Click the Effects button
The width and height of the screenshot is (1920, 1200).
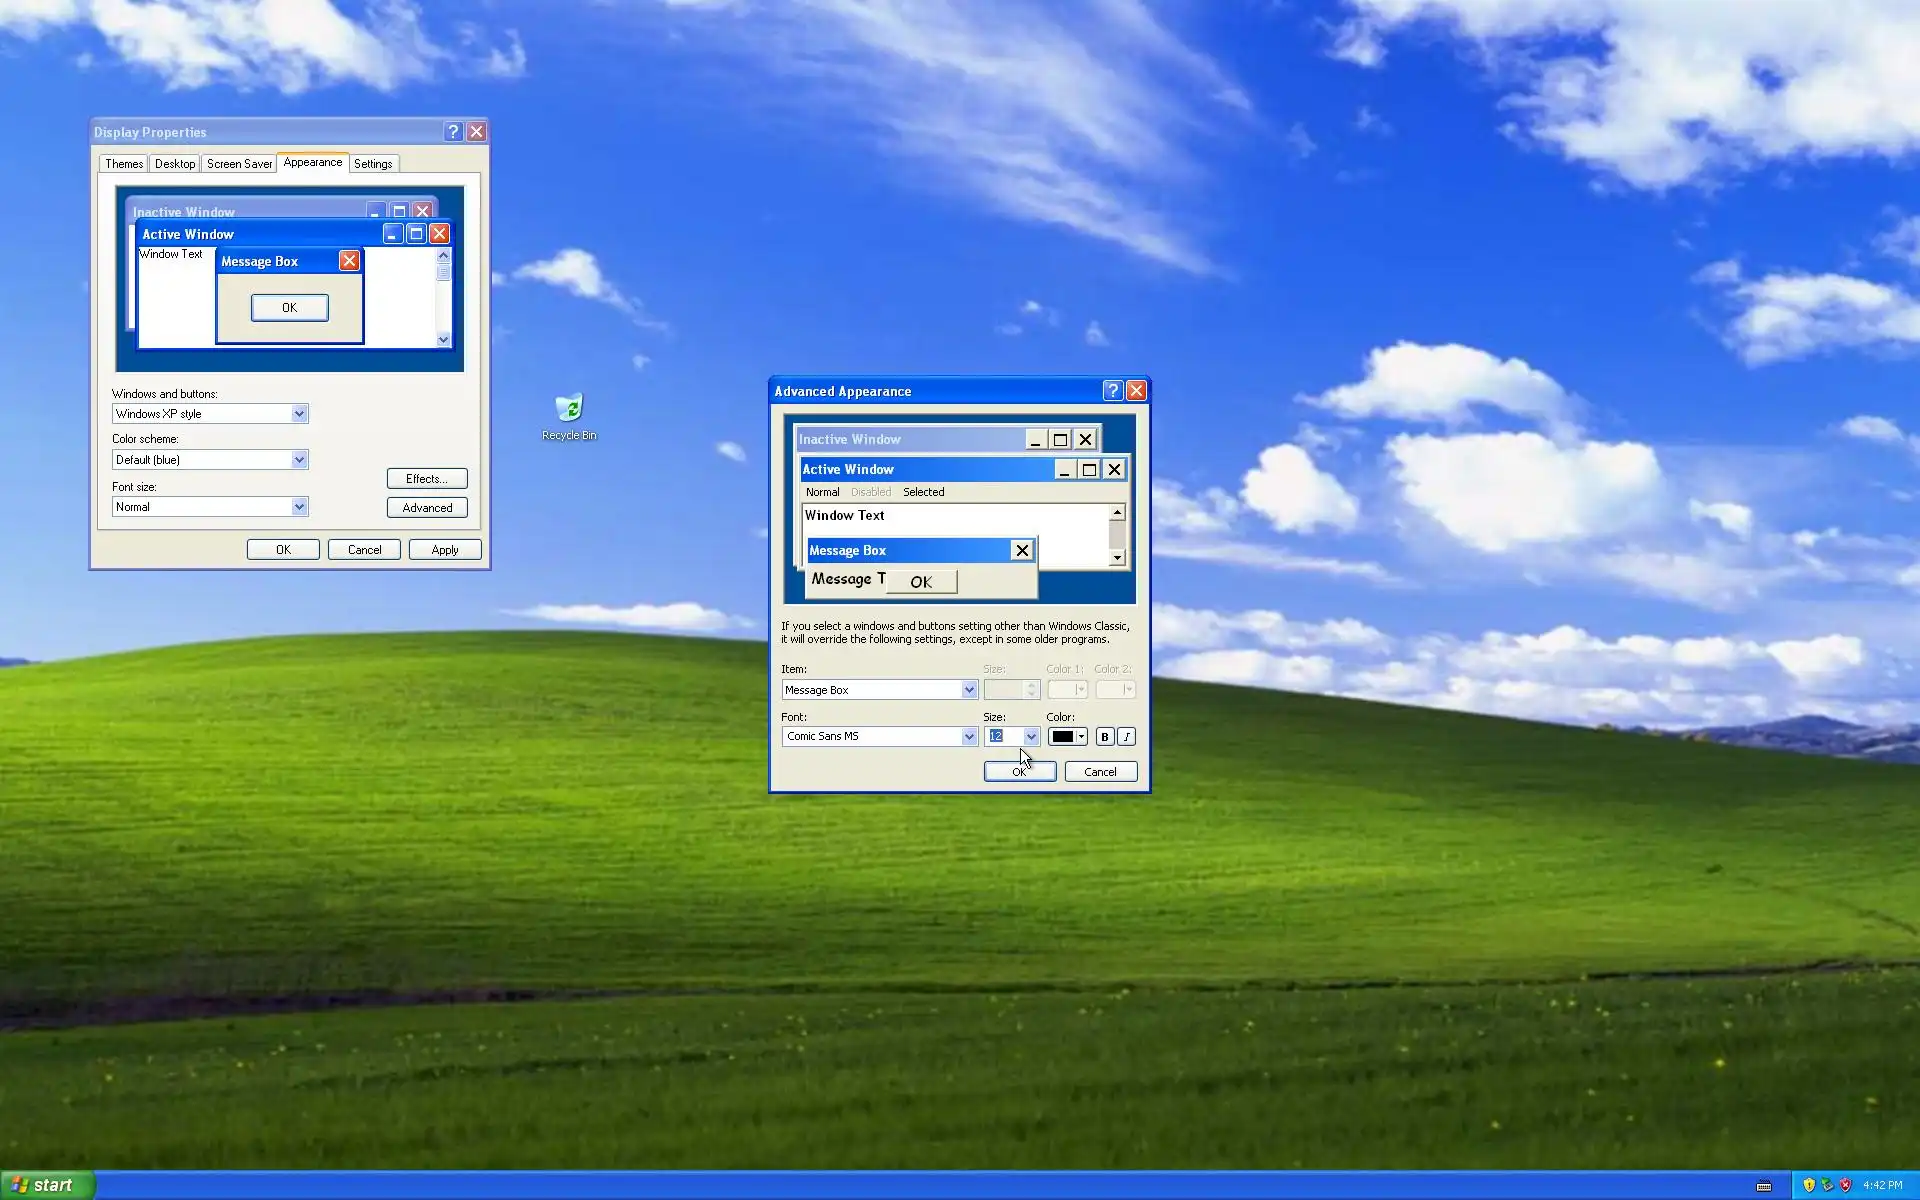(427, 479)
